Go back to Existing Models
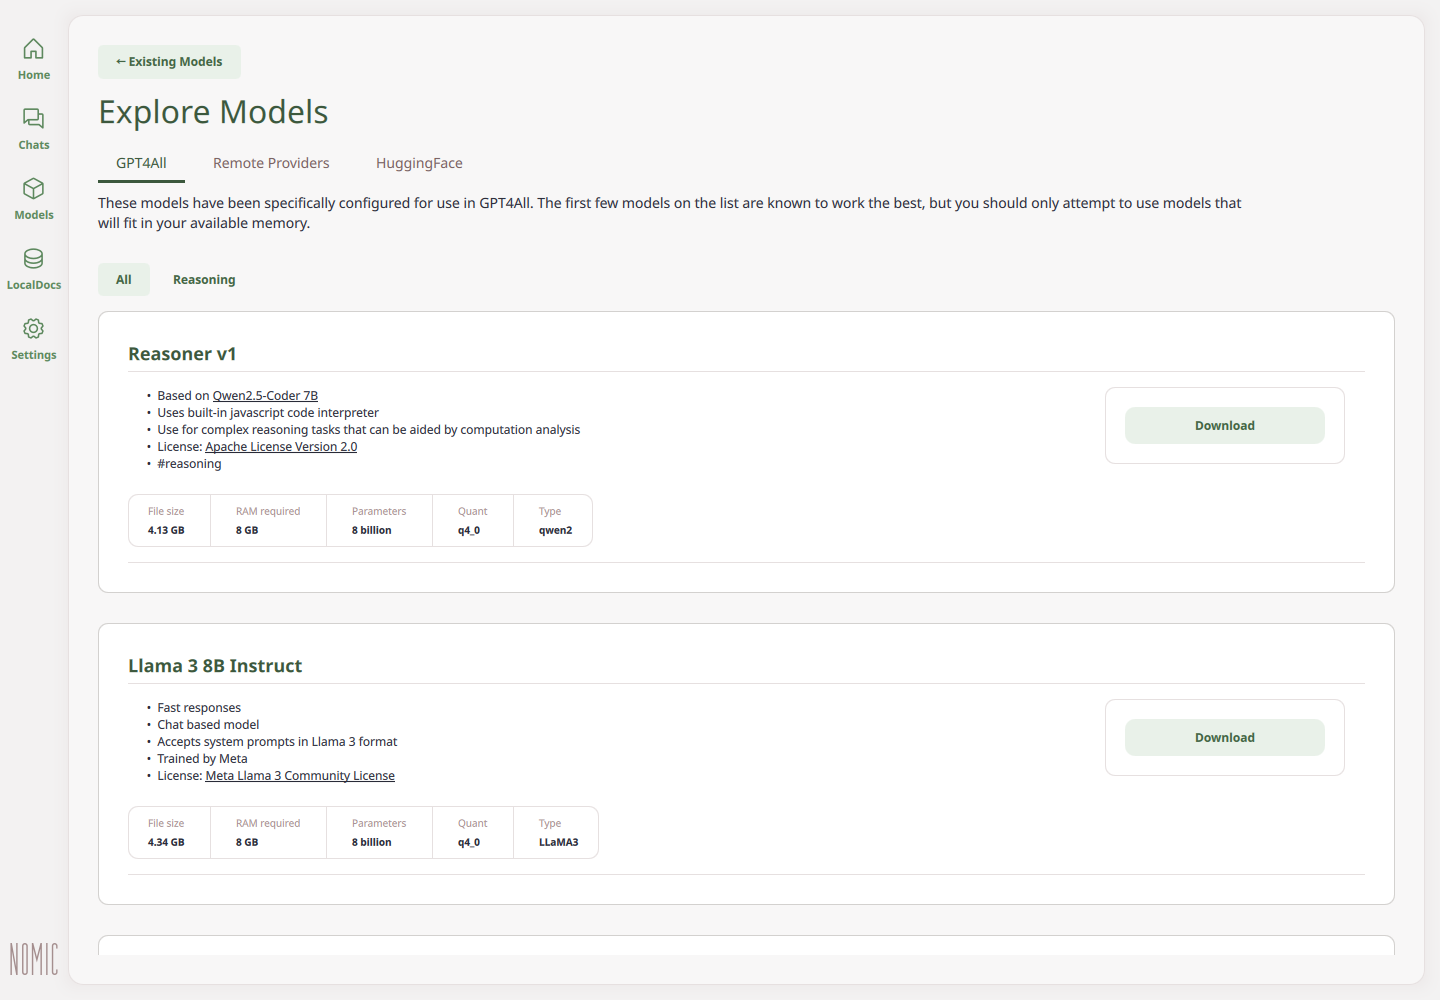This screenshot has height=1000, width=1440. point(169,62)
